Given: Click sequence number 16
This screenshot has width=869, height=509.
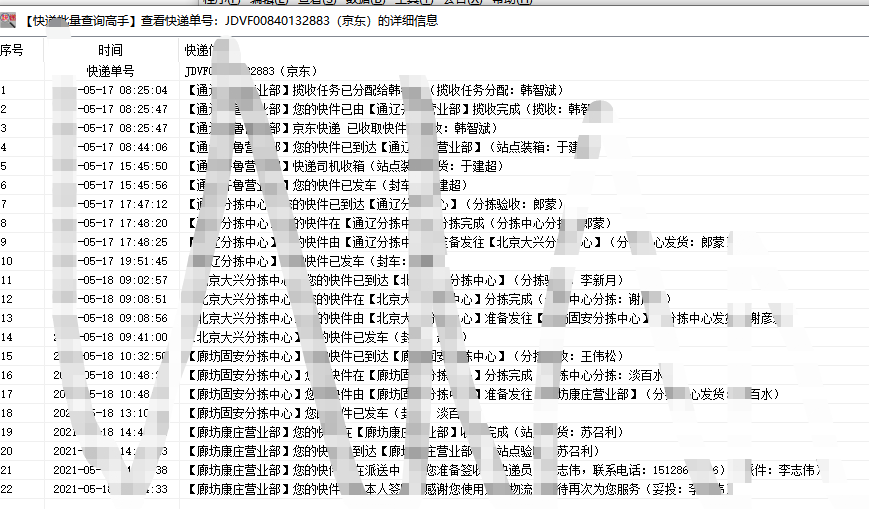Looking at the screenshot, I should click(6, 375).
